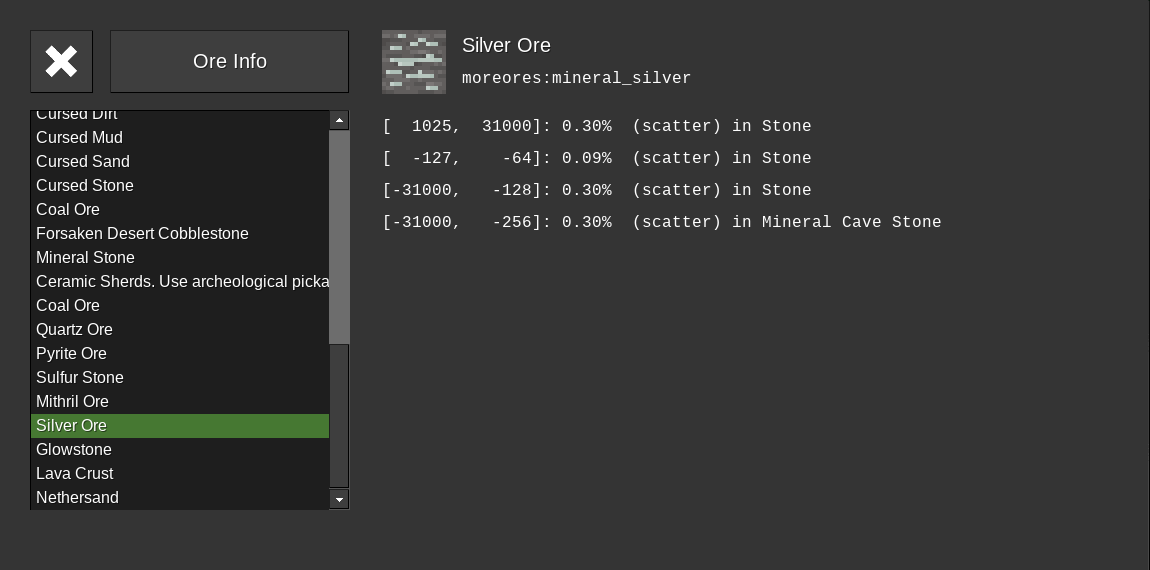Viewport: 1150px width, 570px height.
Task: Select Glowstone from the list
Action: point(74,449)
